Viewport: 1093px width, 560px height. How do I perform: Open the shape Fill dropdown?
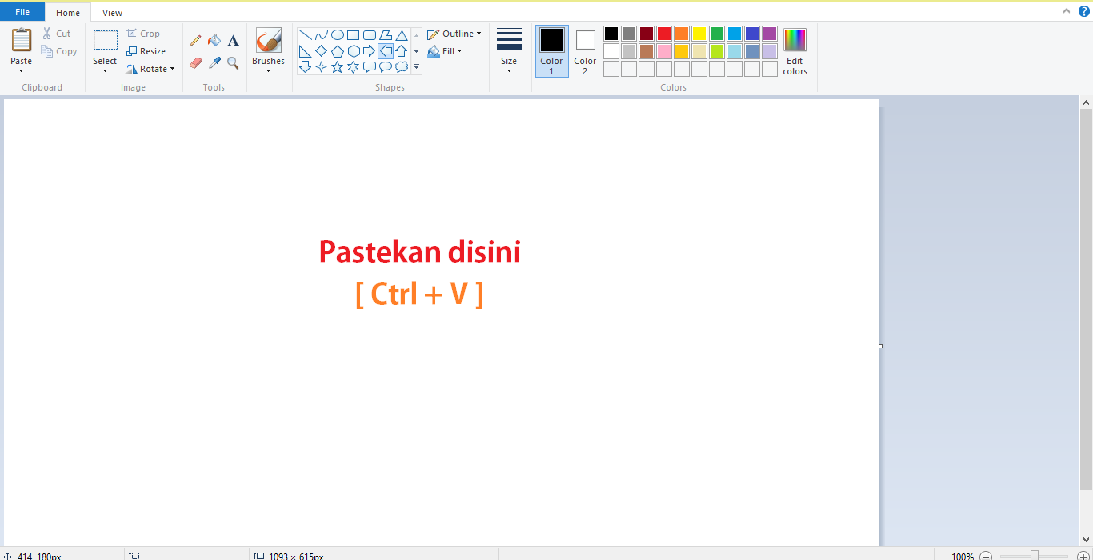444,51
